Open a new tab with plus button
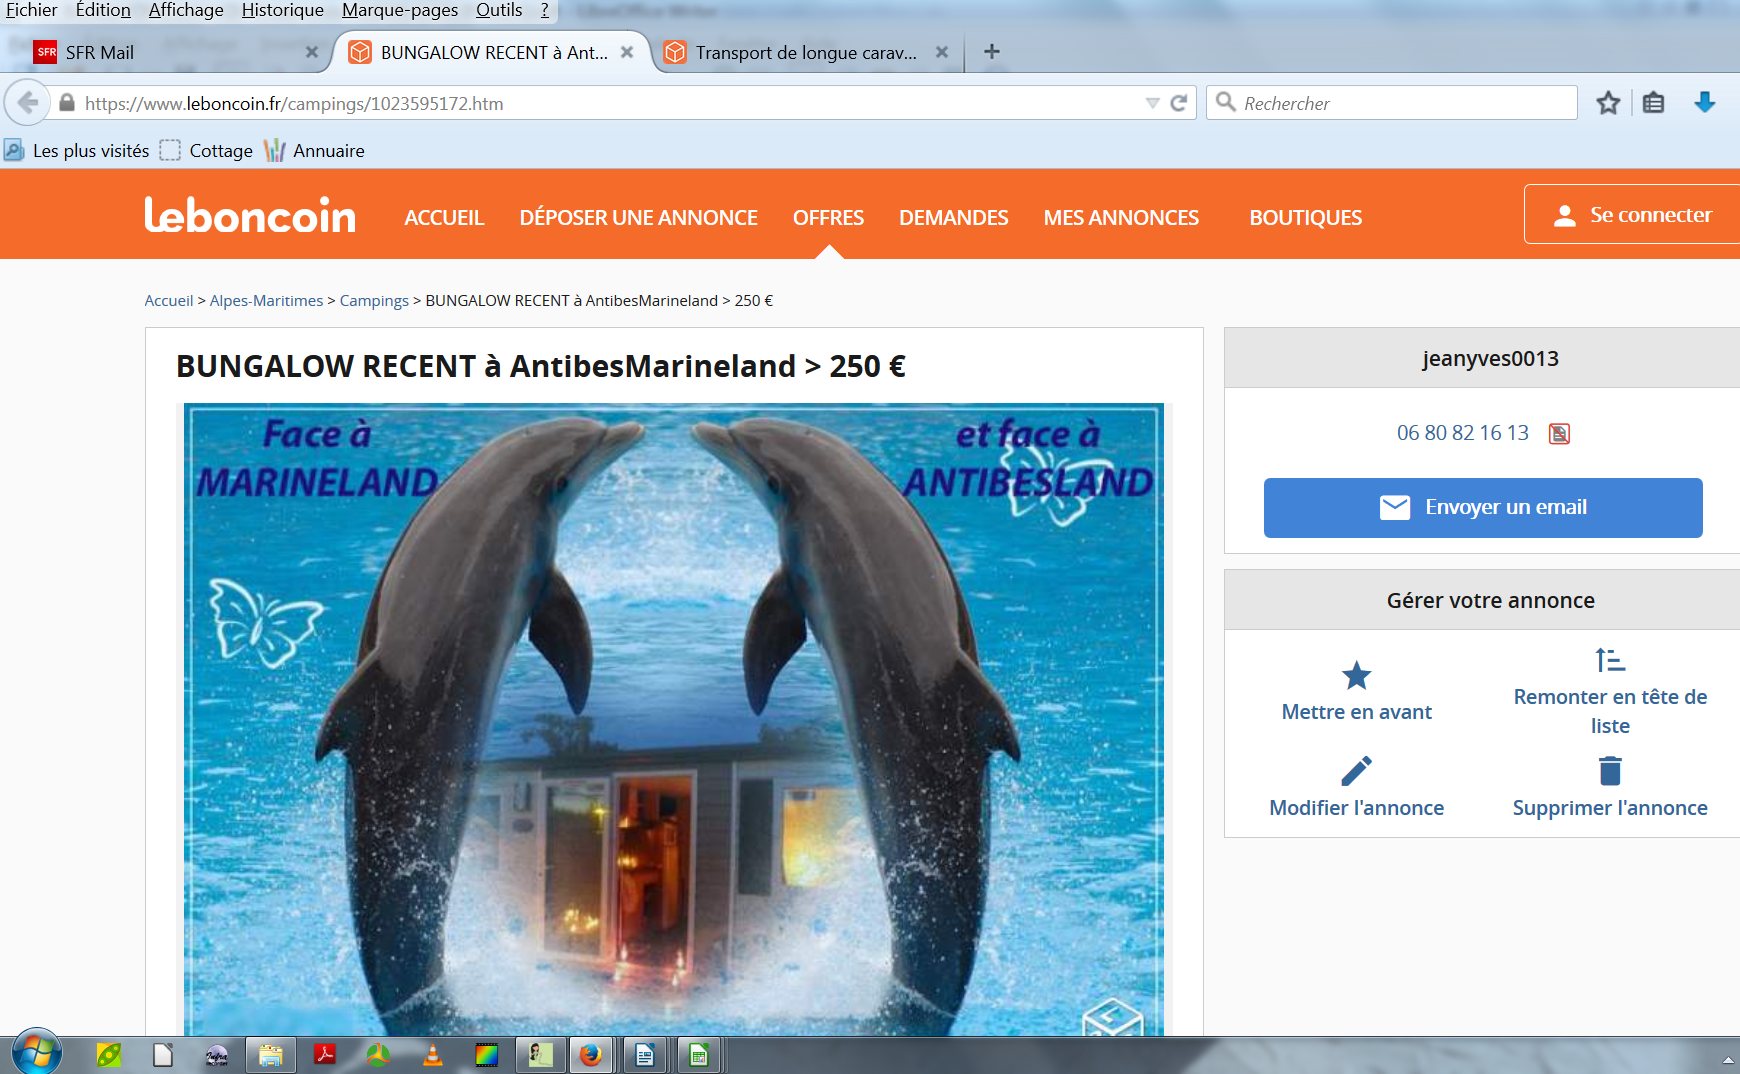The image size is (1740, 1074). click(x=992, y=51)
